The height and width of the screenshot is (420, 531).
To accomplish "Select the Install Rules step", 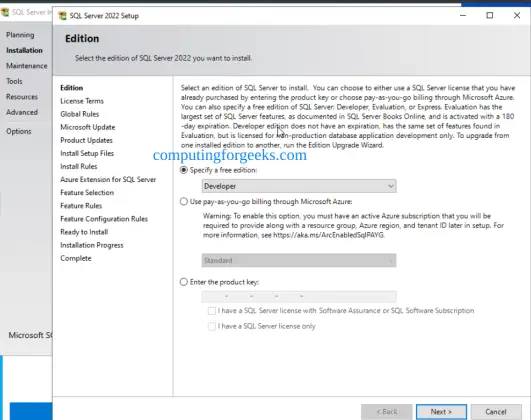I will click(79, 166).
